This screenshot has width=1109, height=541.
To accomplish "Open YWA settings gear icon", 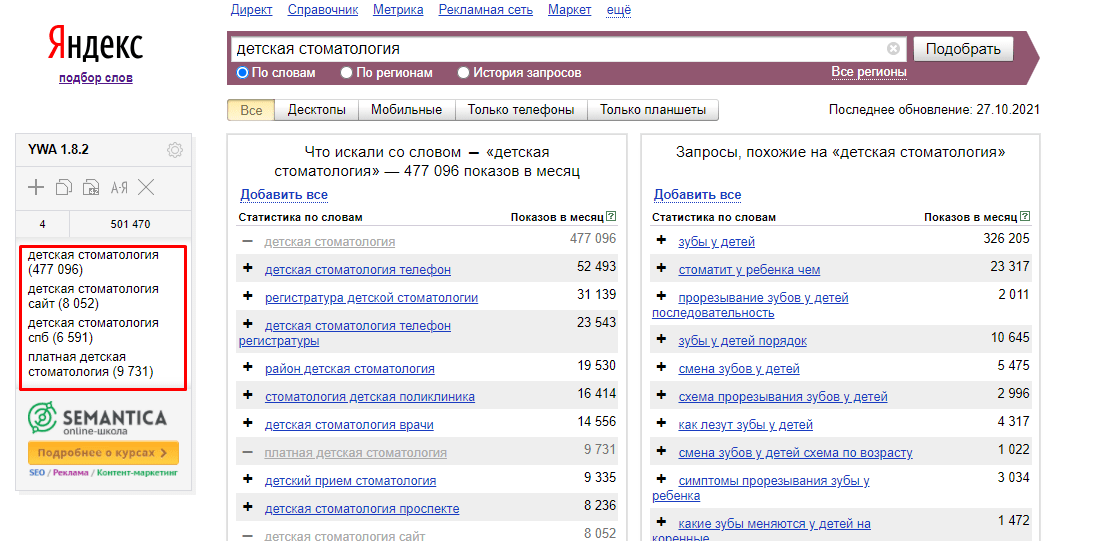I will click(175, 150).
